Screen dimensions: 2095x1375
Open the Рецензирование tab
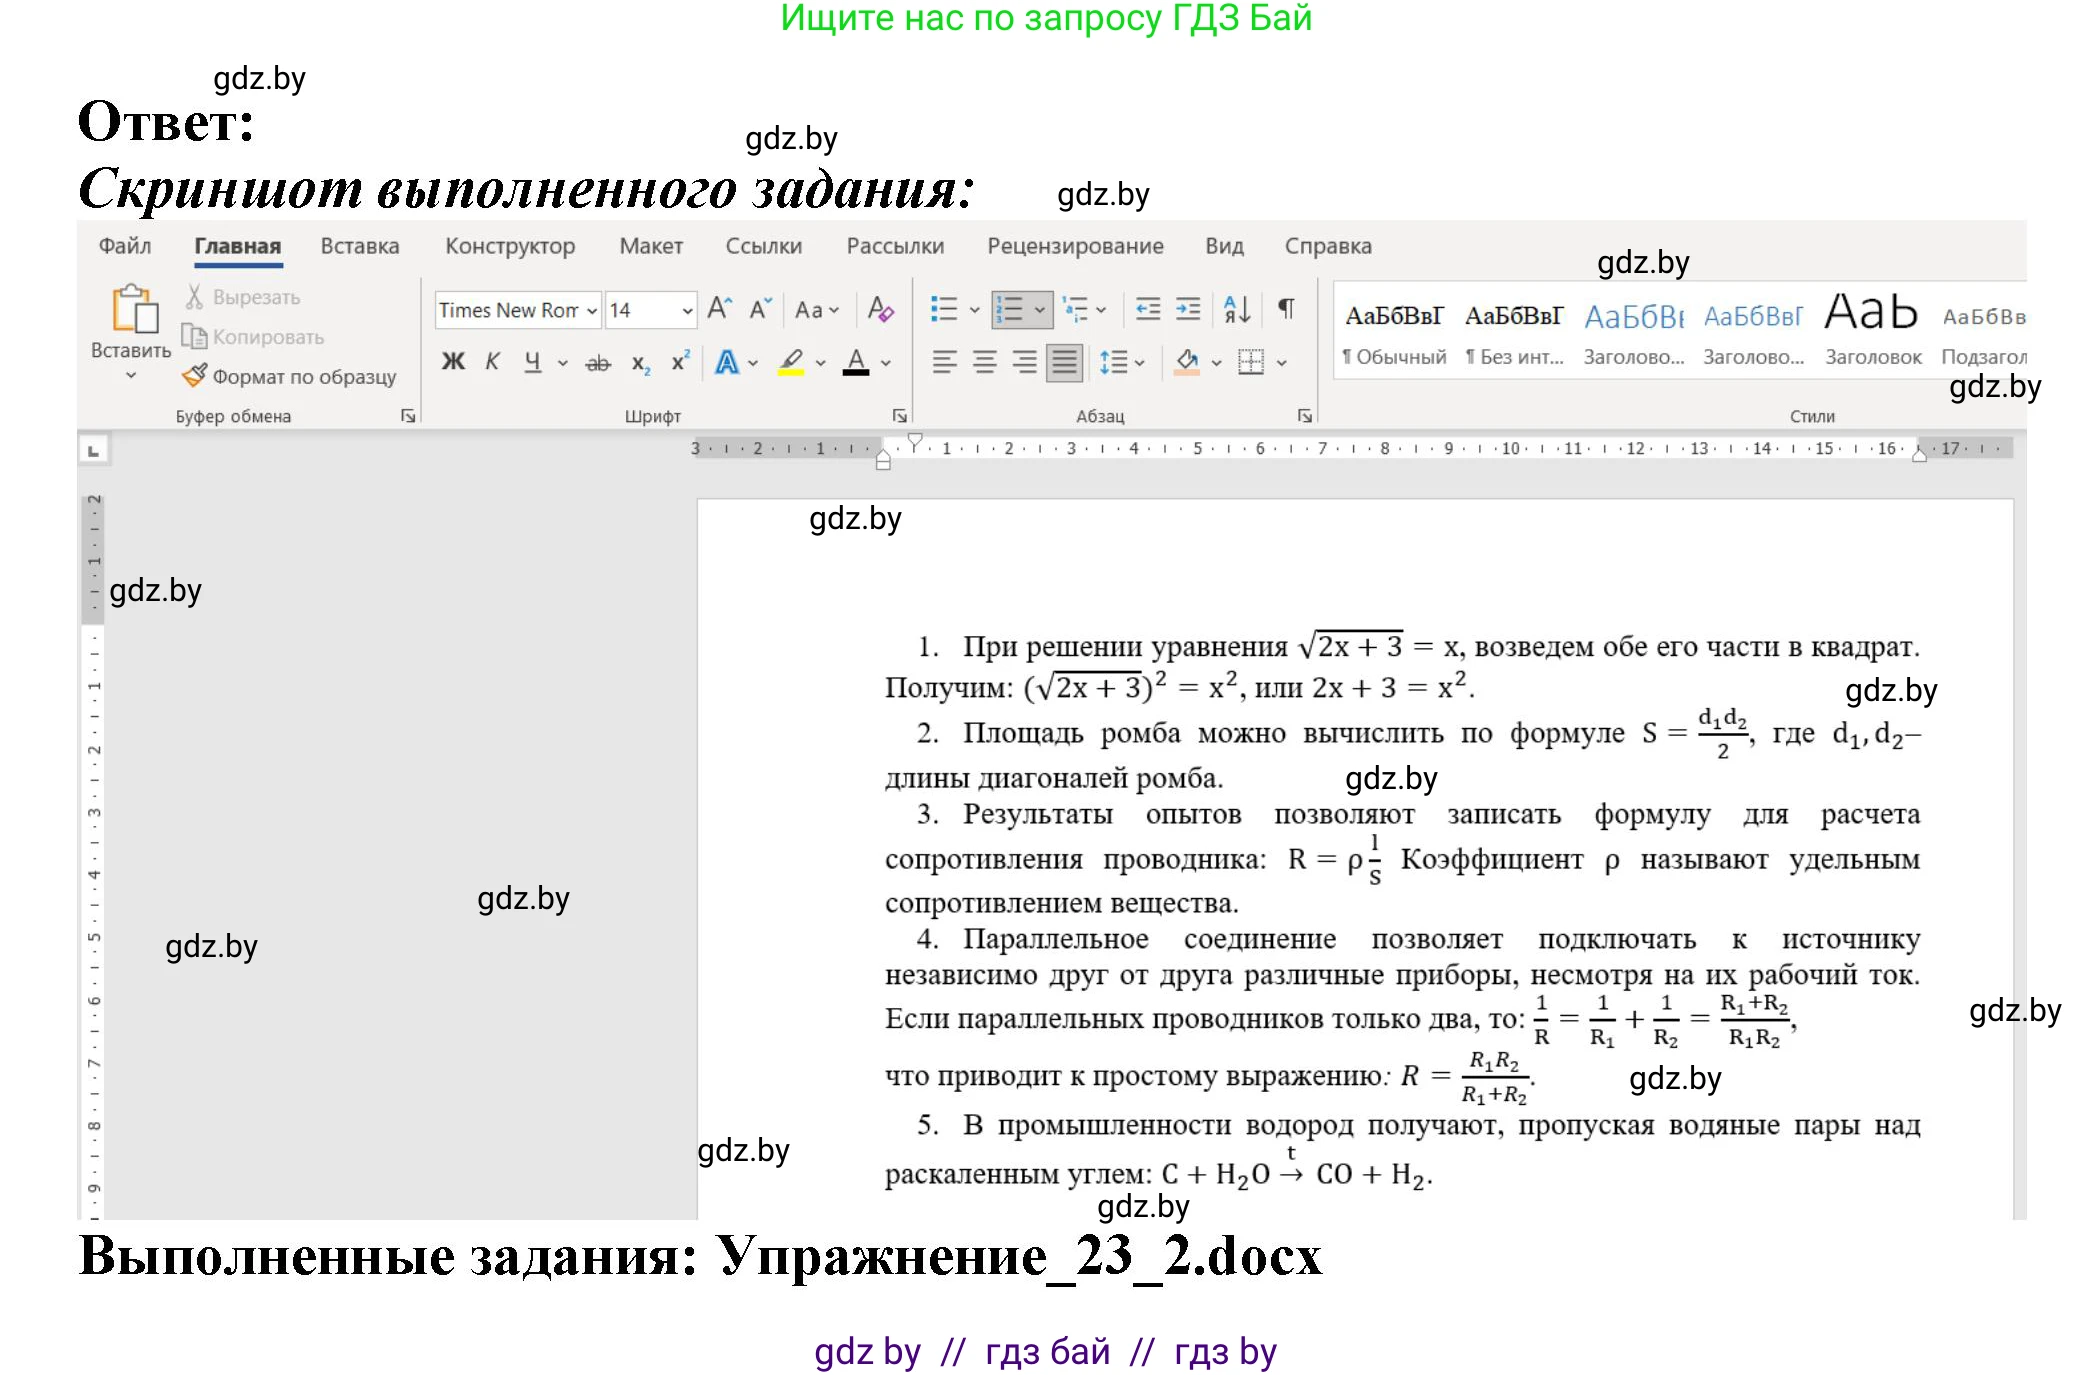[1075, 247]
